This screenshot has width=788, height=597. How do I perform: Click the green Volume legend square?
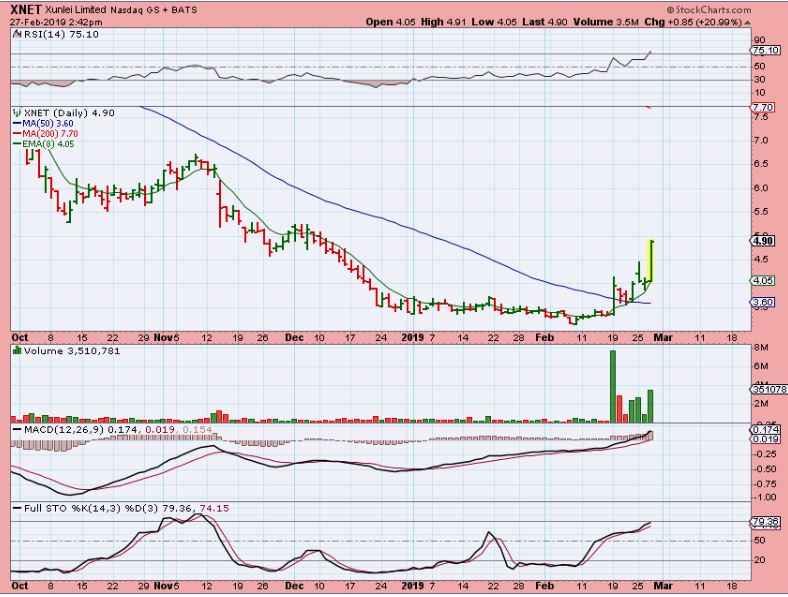tap(17, 351)
